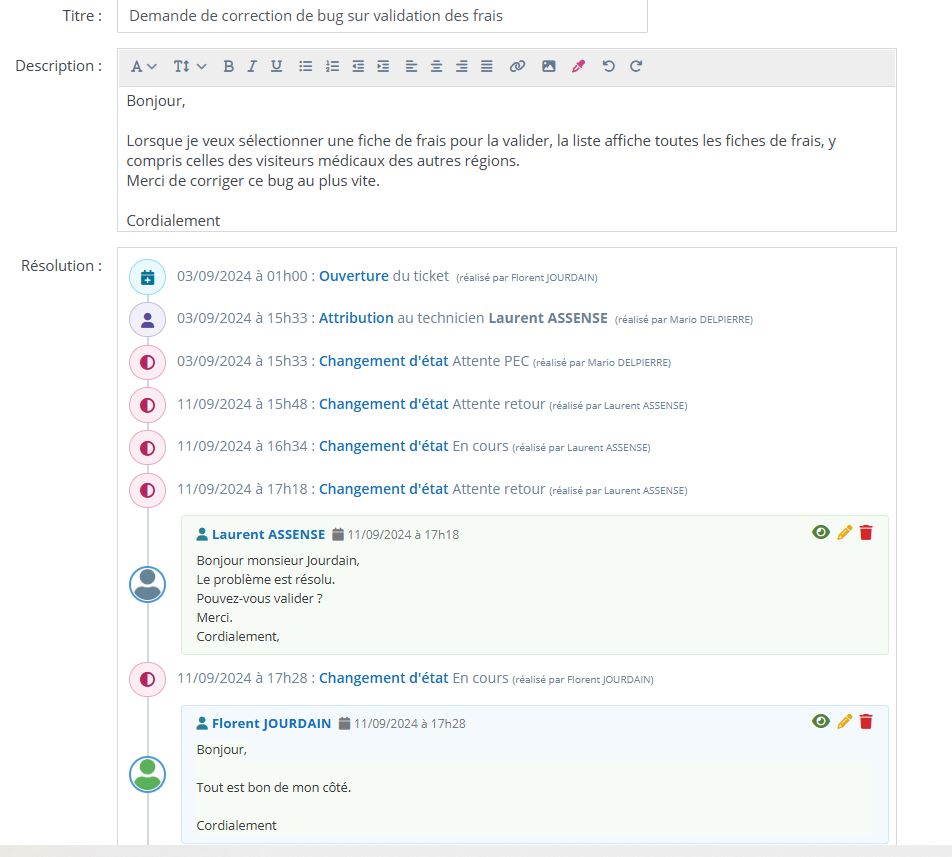952x857 pixels.
Task: Toggle bold formatting in description toolbar
Action: click(x=228, y=66)
